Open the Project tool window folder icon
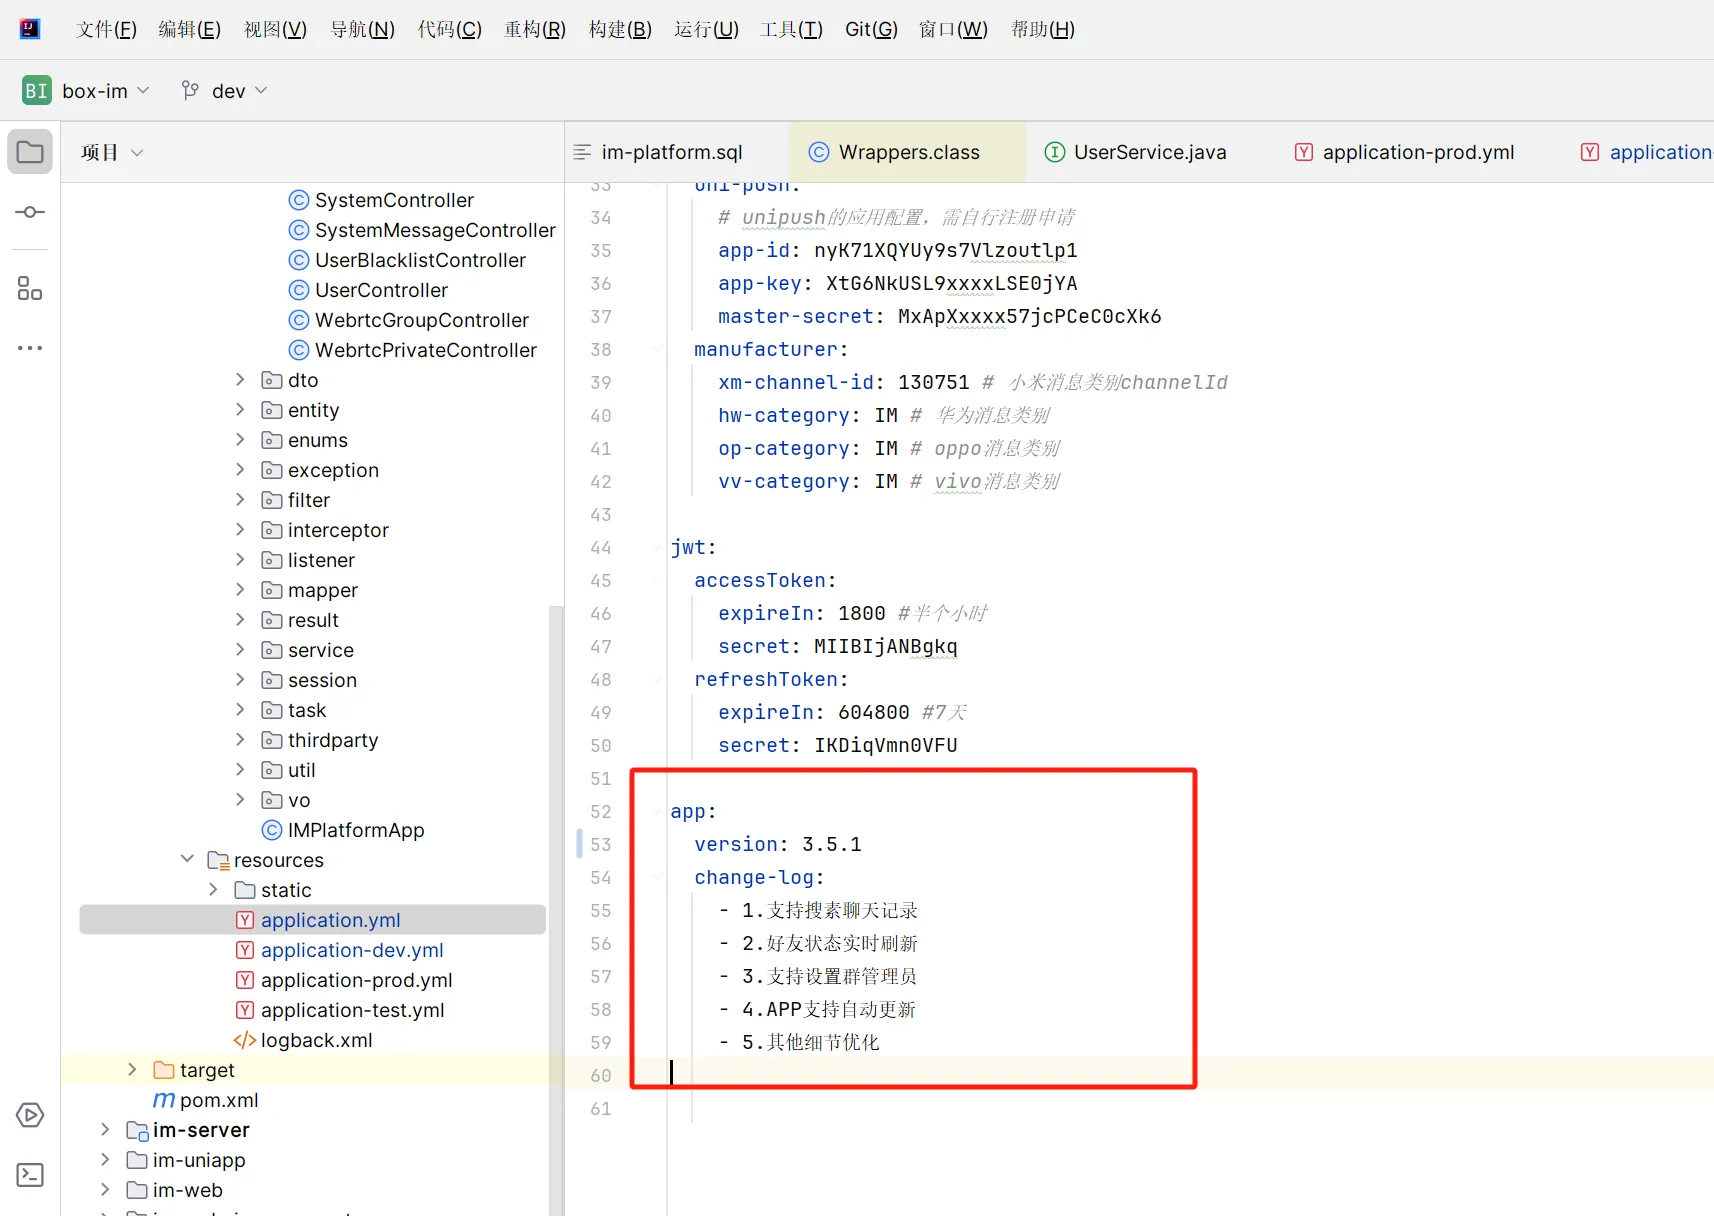Image resolution: width=1714 pixels, height=1216 pixels. (30, 153)
